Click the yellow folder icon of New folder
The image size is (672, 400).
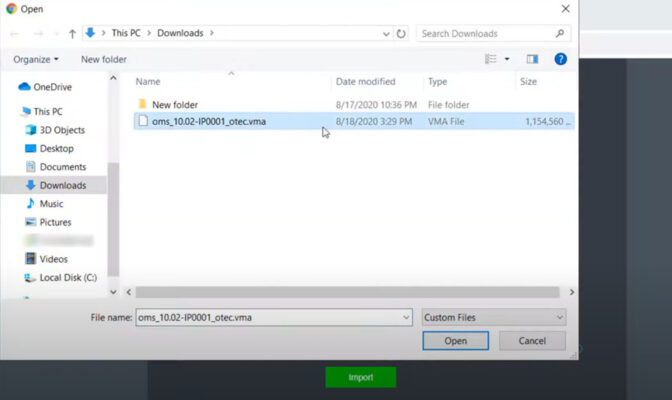(x=143, y=104)
